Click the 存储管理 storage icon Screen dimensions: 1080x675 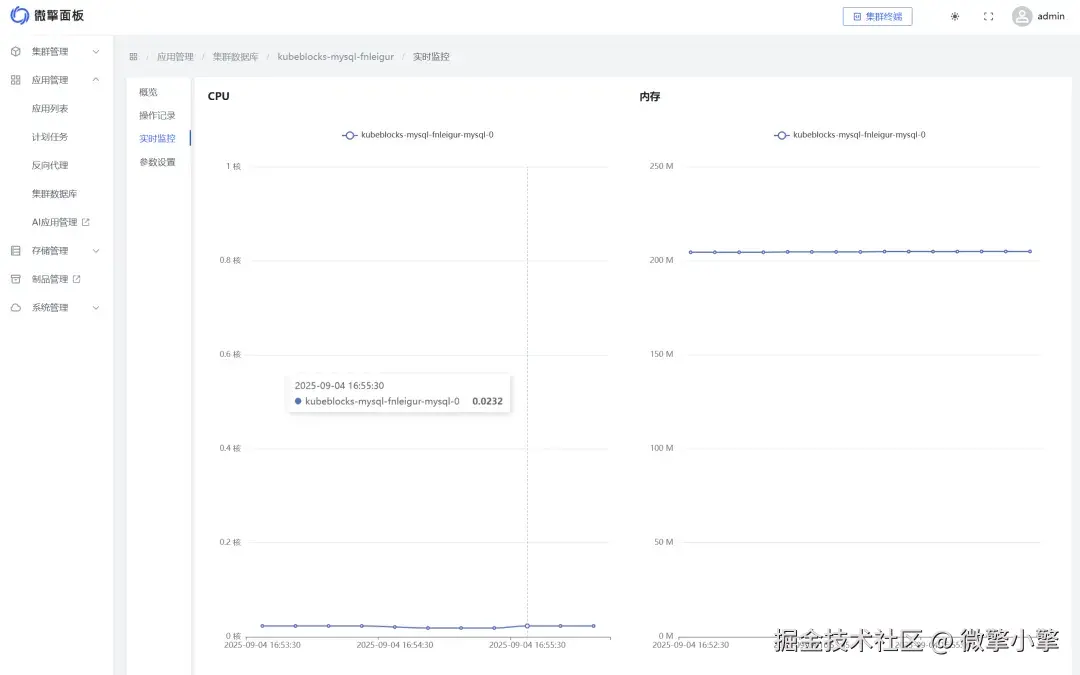click(16, 251)
